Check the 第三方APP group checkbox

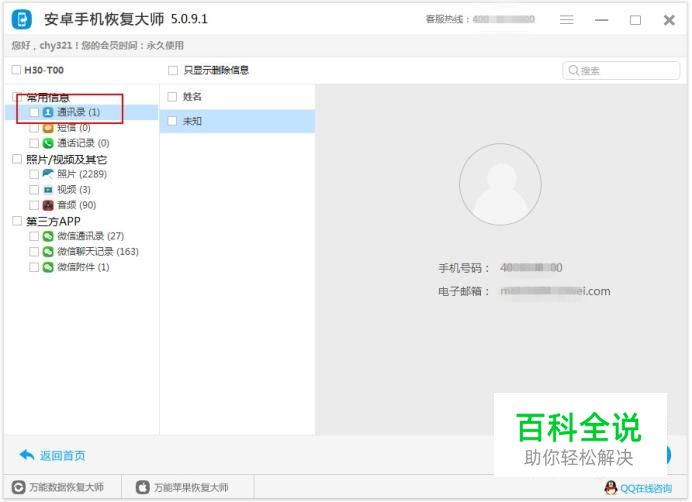tap(17, 221)
